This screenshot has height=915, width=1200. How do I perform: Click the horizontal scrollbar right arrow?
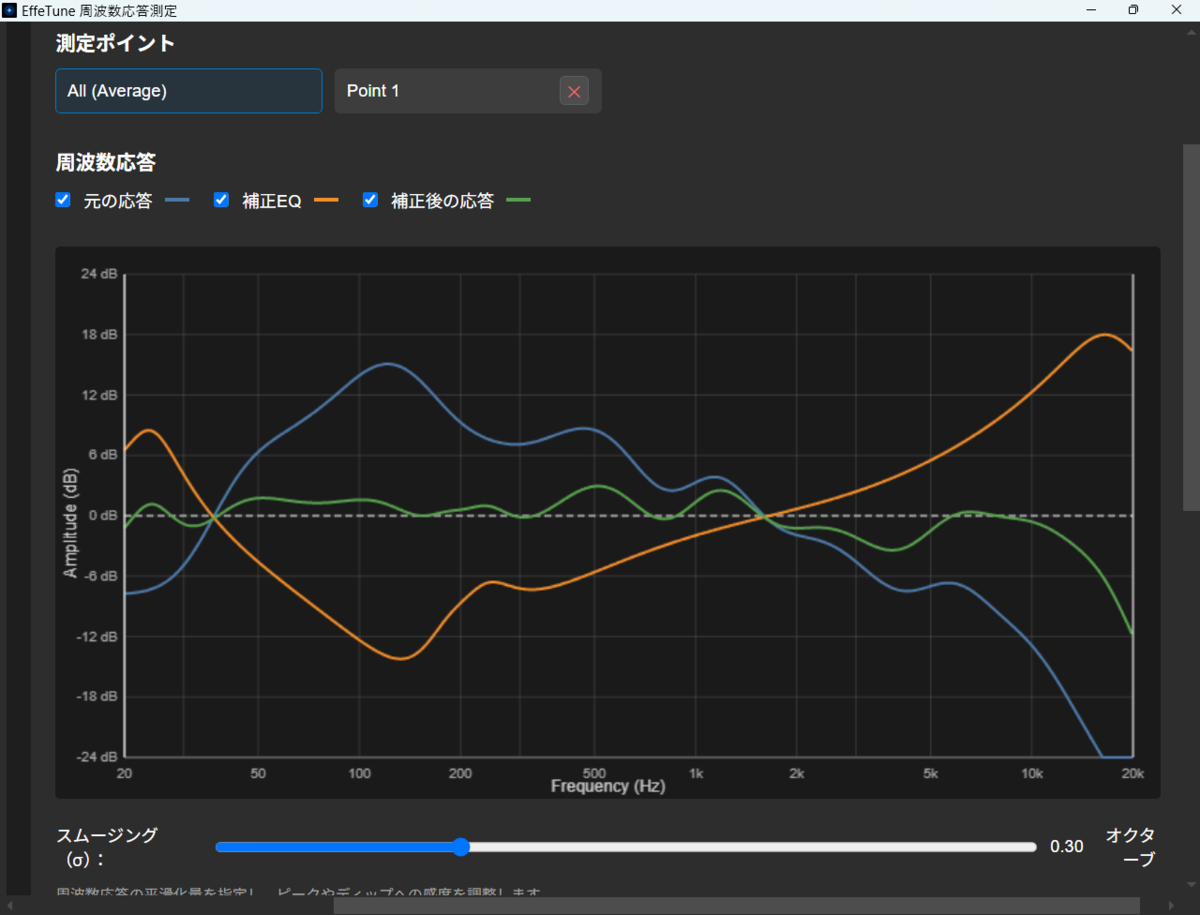point(1172,906)
